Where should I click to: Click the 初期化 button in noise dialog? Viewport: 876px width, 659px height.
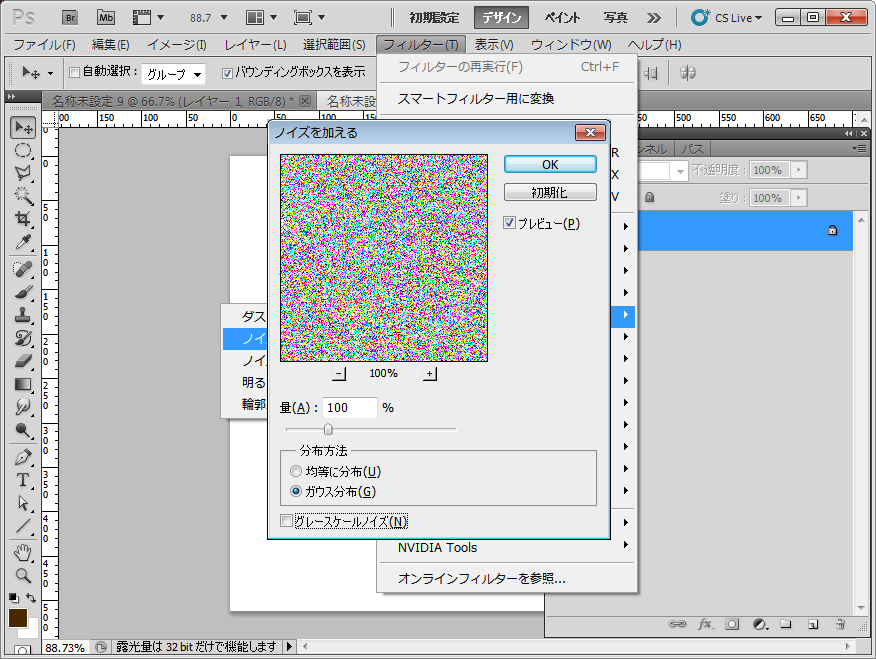click(550, 192)
